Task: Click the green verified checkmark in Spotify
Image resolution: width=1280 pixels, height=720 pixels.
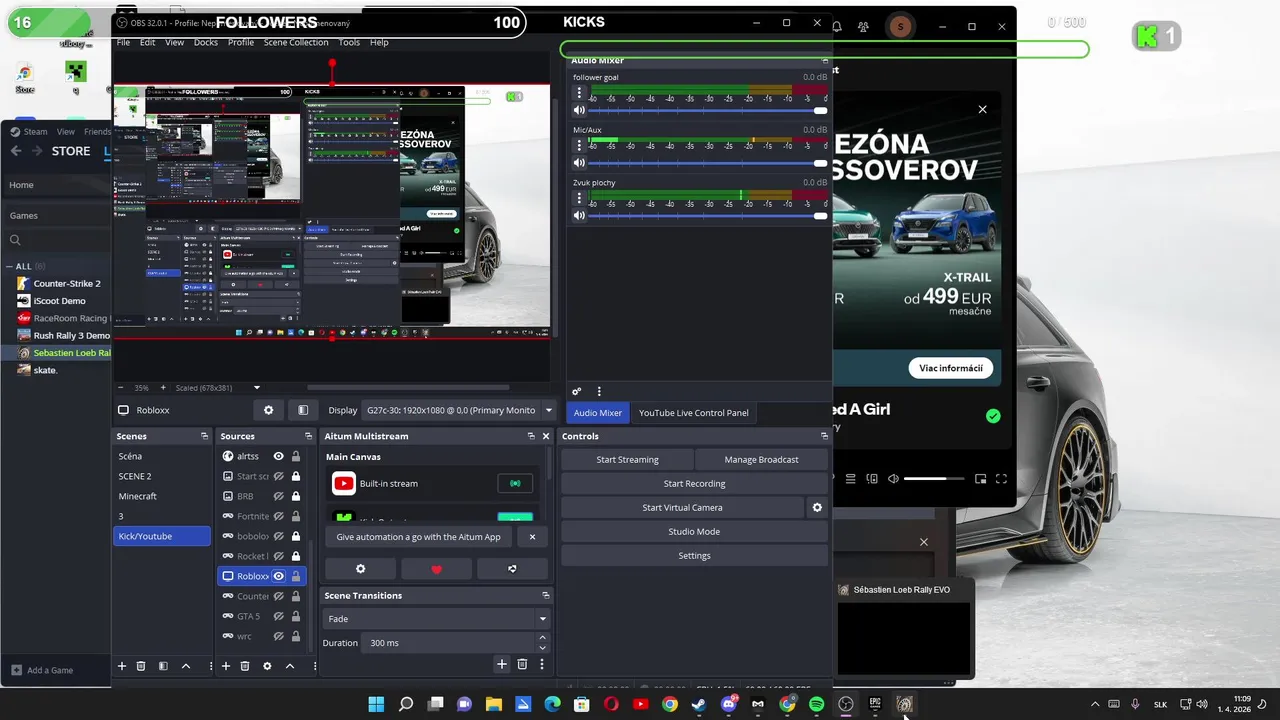Action: coord(993,416)
